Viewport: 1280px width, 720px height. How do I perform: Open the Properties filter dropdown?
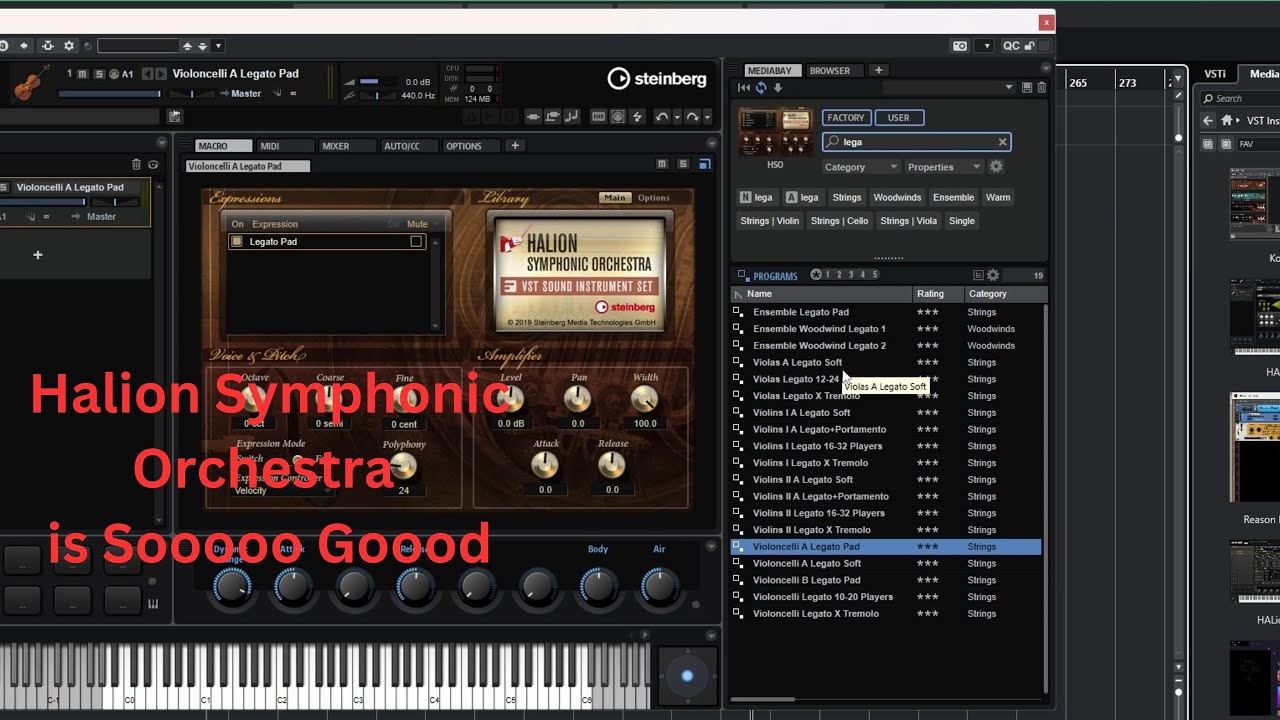click(943, 167)
